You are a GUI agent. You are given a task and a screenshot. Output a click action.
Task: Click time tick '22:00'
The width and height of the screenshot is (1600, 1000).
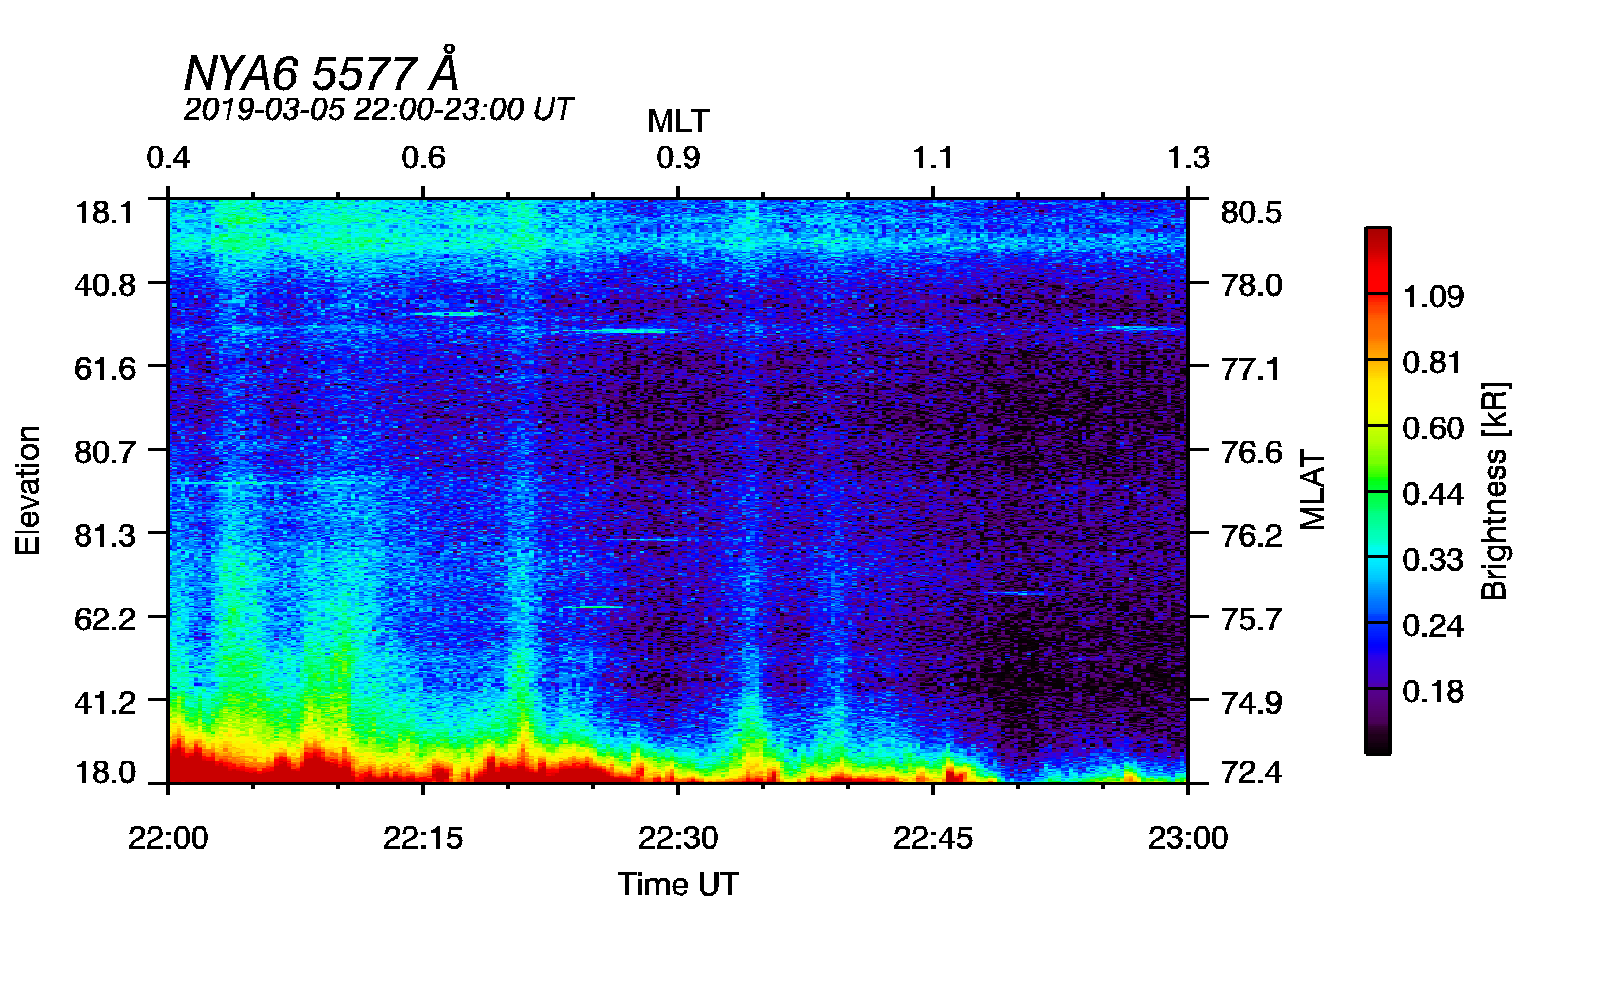pyautogui.click(x=168, y=838)
